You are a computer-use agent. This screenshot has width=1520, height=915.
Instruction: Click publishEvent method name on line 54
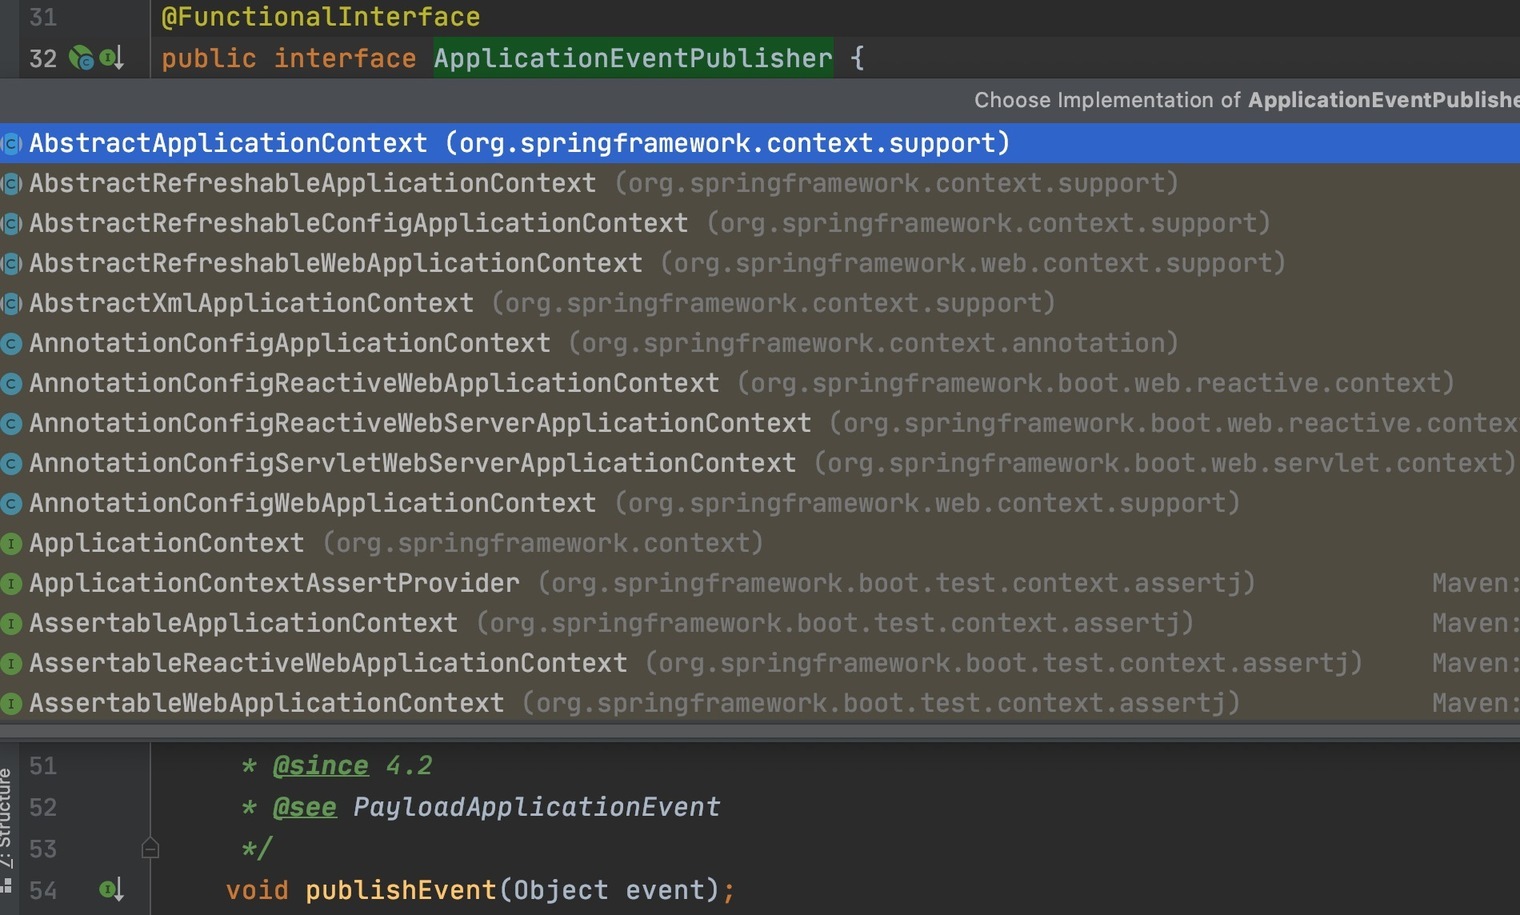pos(401,890)
